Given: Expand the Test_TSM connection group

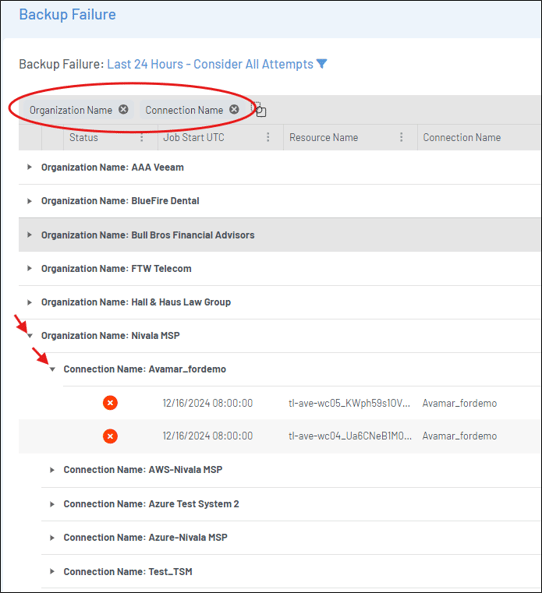Looking at the screenshot, I should pyautogui.click(x=52, y=571).
